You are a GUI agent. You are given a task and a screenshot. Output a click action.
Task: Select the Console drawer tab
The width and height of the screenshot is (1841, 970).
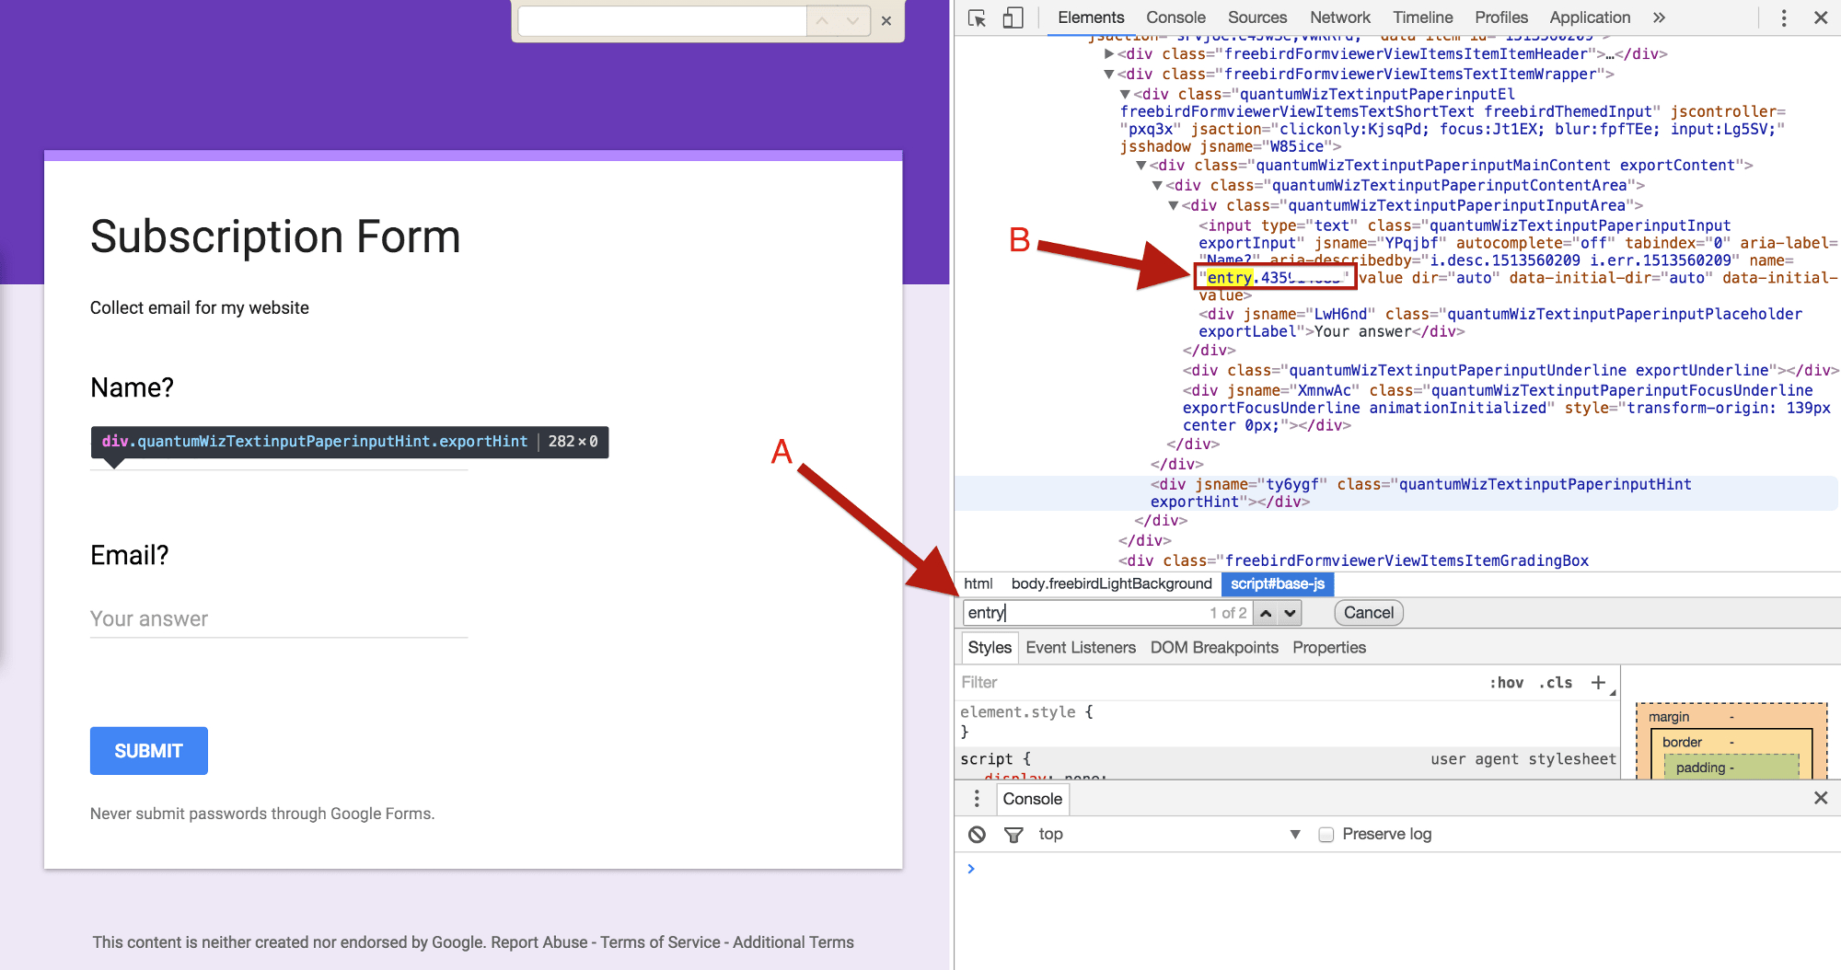(x=1032, y=798)
